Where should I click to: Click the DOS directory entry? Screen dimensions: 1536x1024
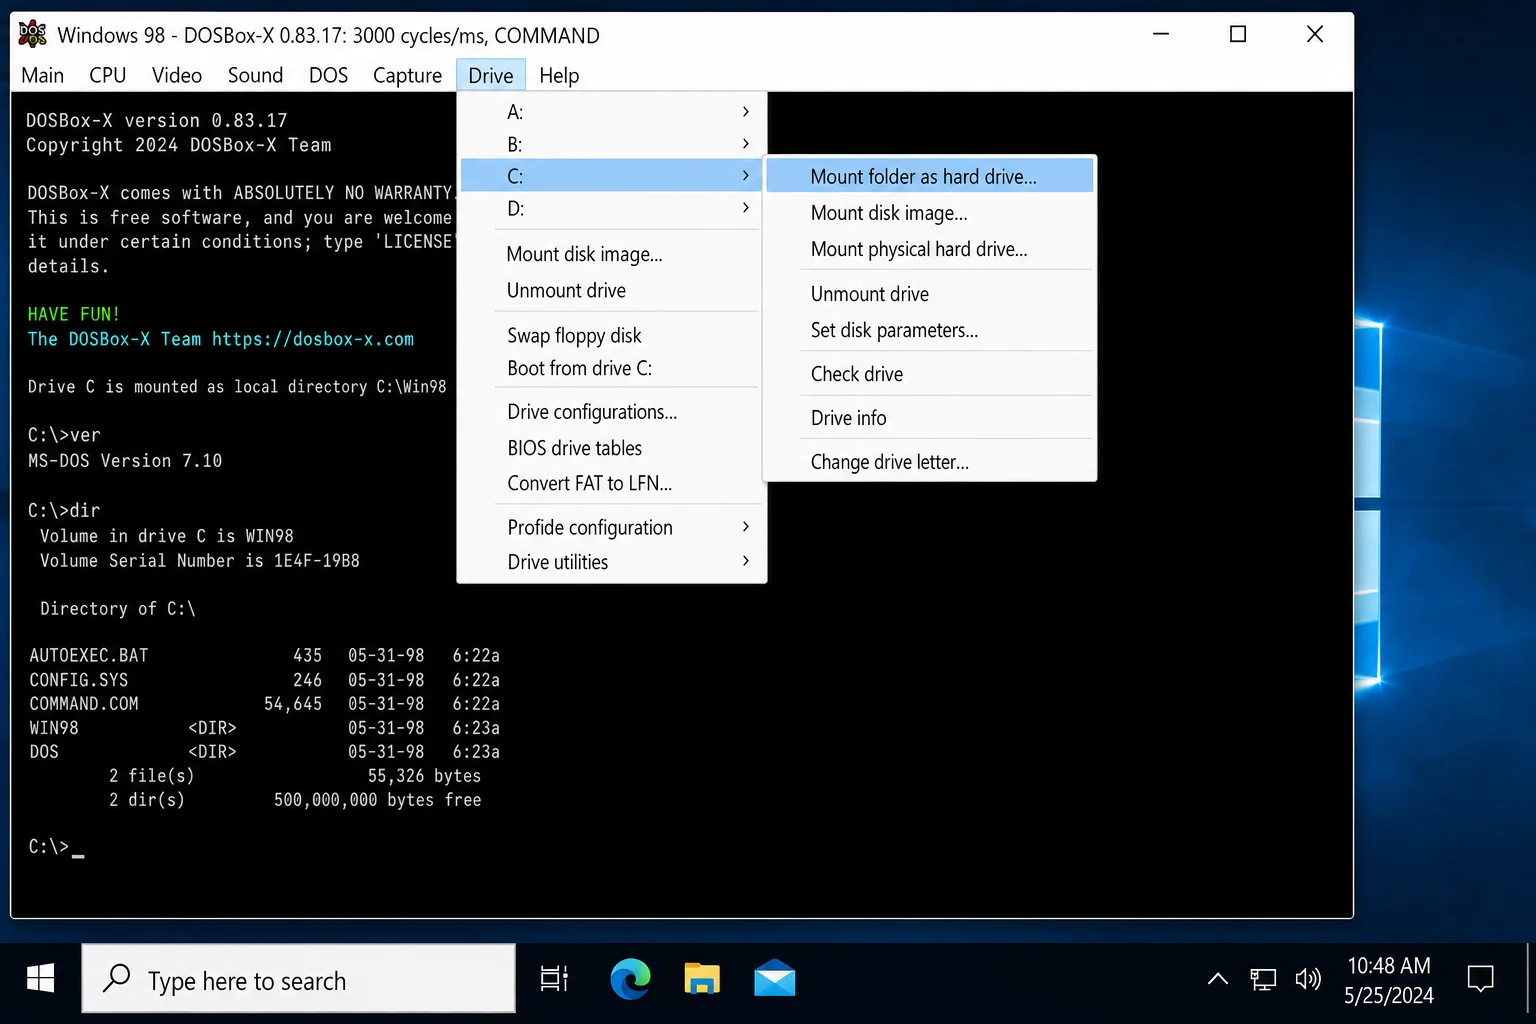coord(264,752)
